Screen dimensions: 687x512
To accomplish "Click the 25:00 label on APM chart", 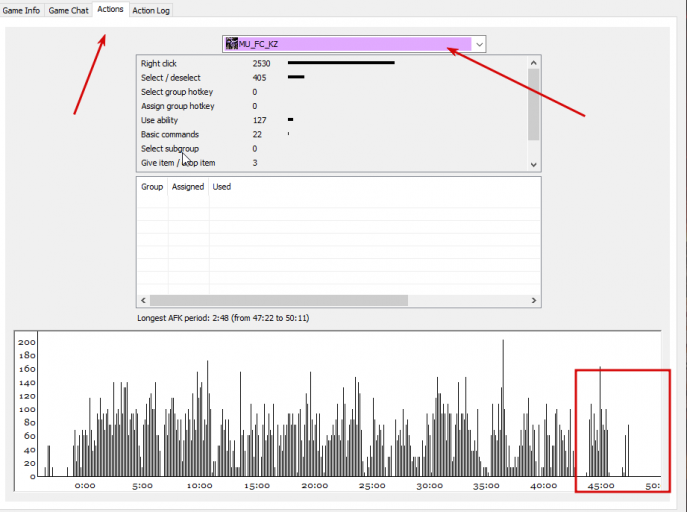I will point(372,486).
